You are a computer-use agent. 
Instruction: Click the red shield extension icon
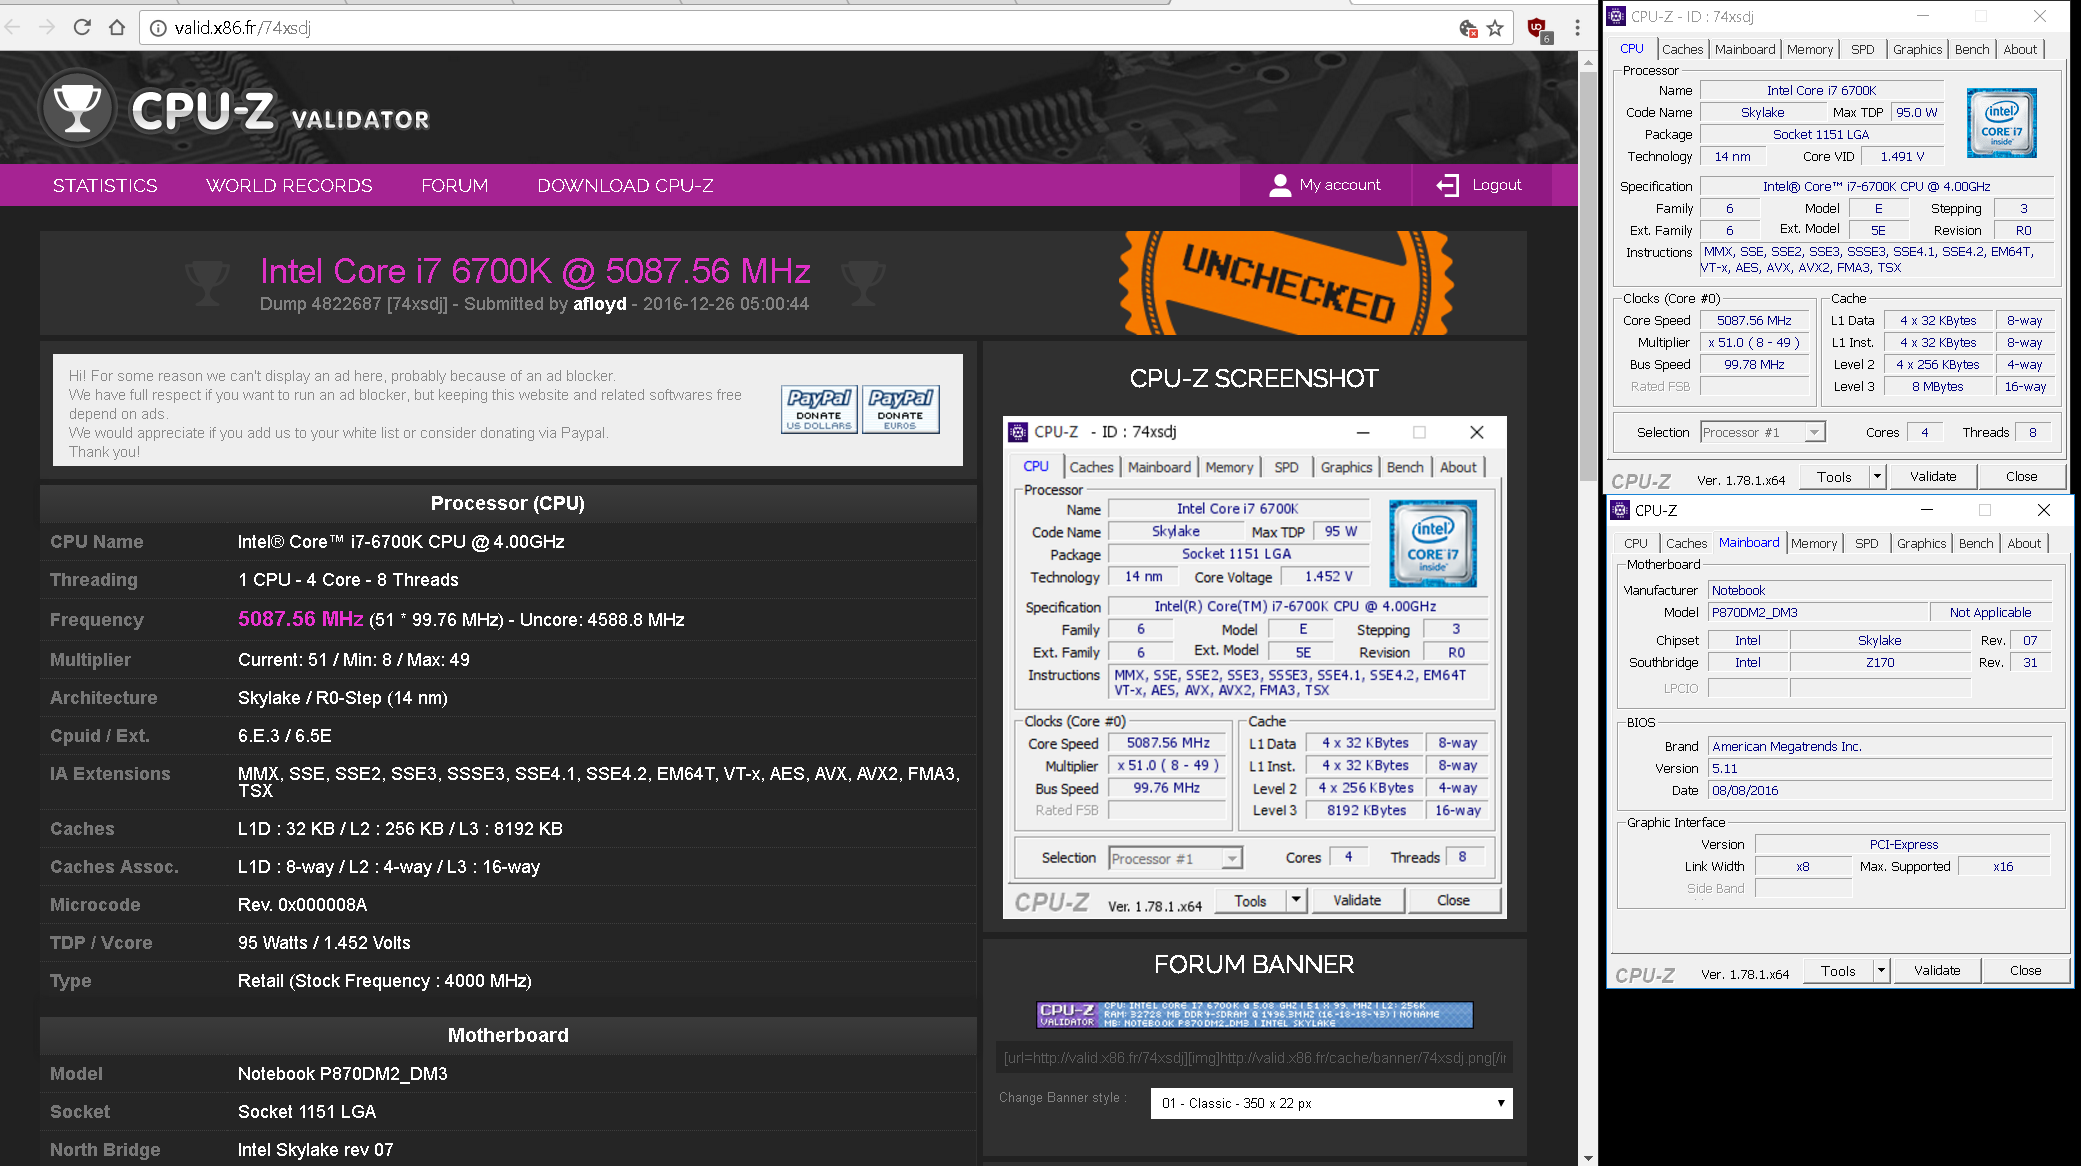coord(1538,28)
